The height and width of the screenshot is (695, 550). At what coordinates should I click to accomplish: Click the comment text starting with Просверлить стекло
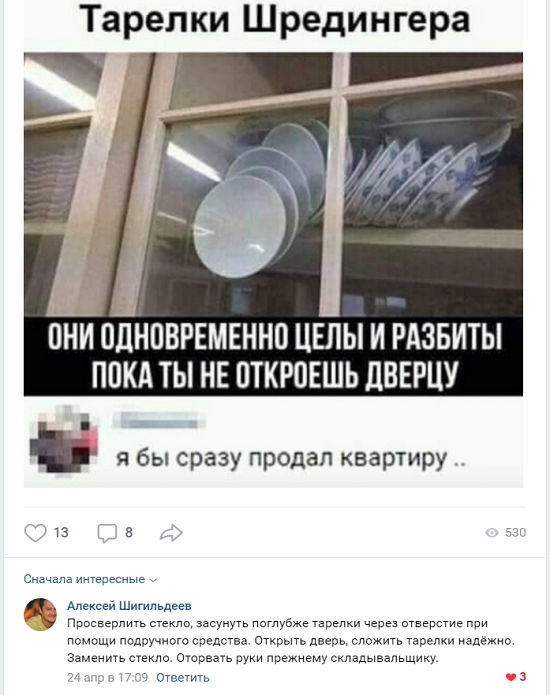pos(291,640)
